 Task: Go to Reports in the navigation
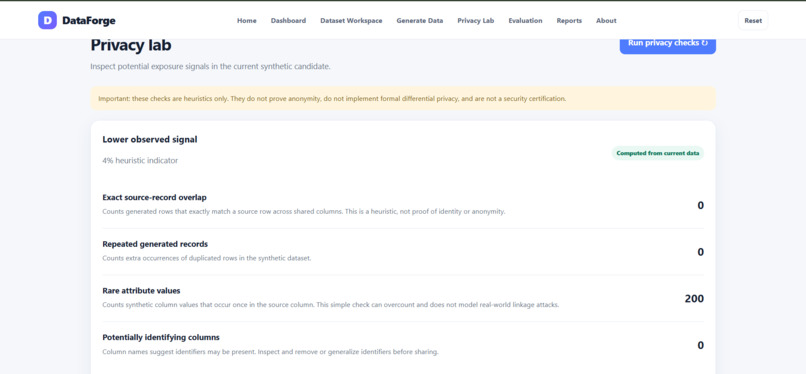(569, 21)
